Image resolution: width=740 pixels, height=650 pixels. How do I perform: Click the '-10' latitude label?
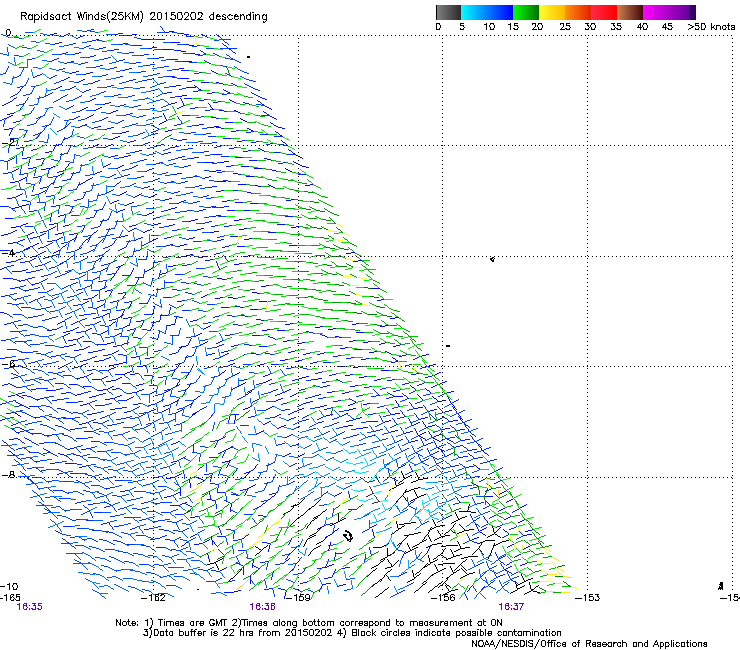point(9,586)
